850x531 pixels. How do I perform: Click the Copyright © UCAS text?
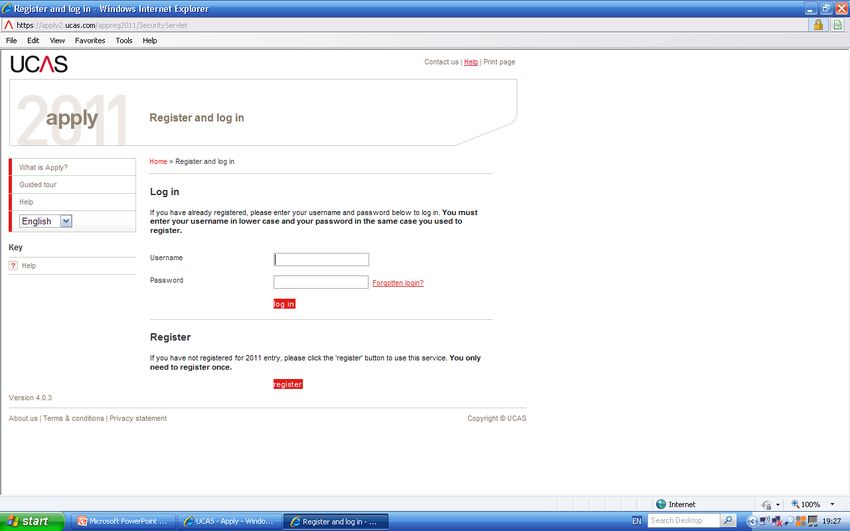click(x=497, y=418)
